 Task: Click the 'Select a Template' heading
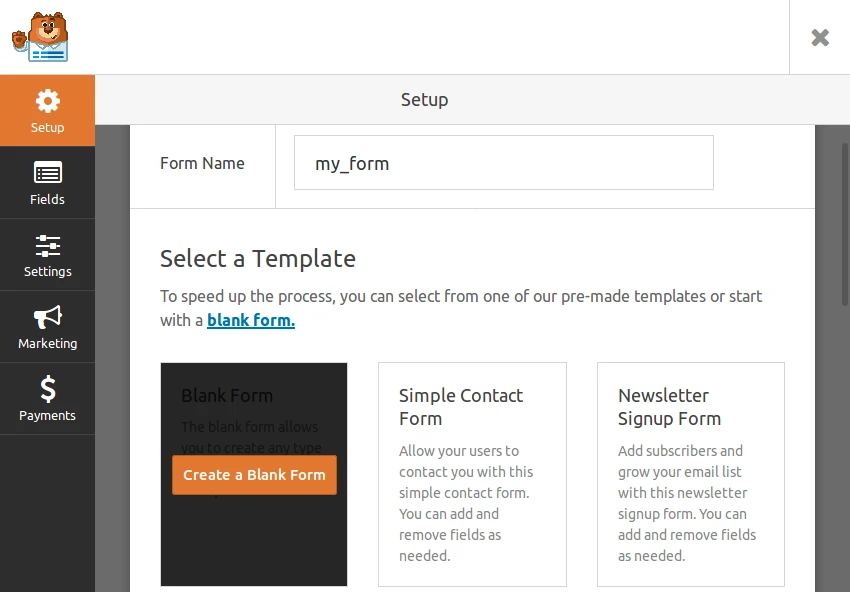click(x=257, y=259)
